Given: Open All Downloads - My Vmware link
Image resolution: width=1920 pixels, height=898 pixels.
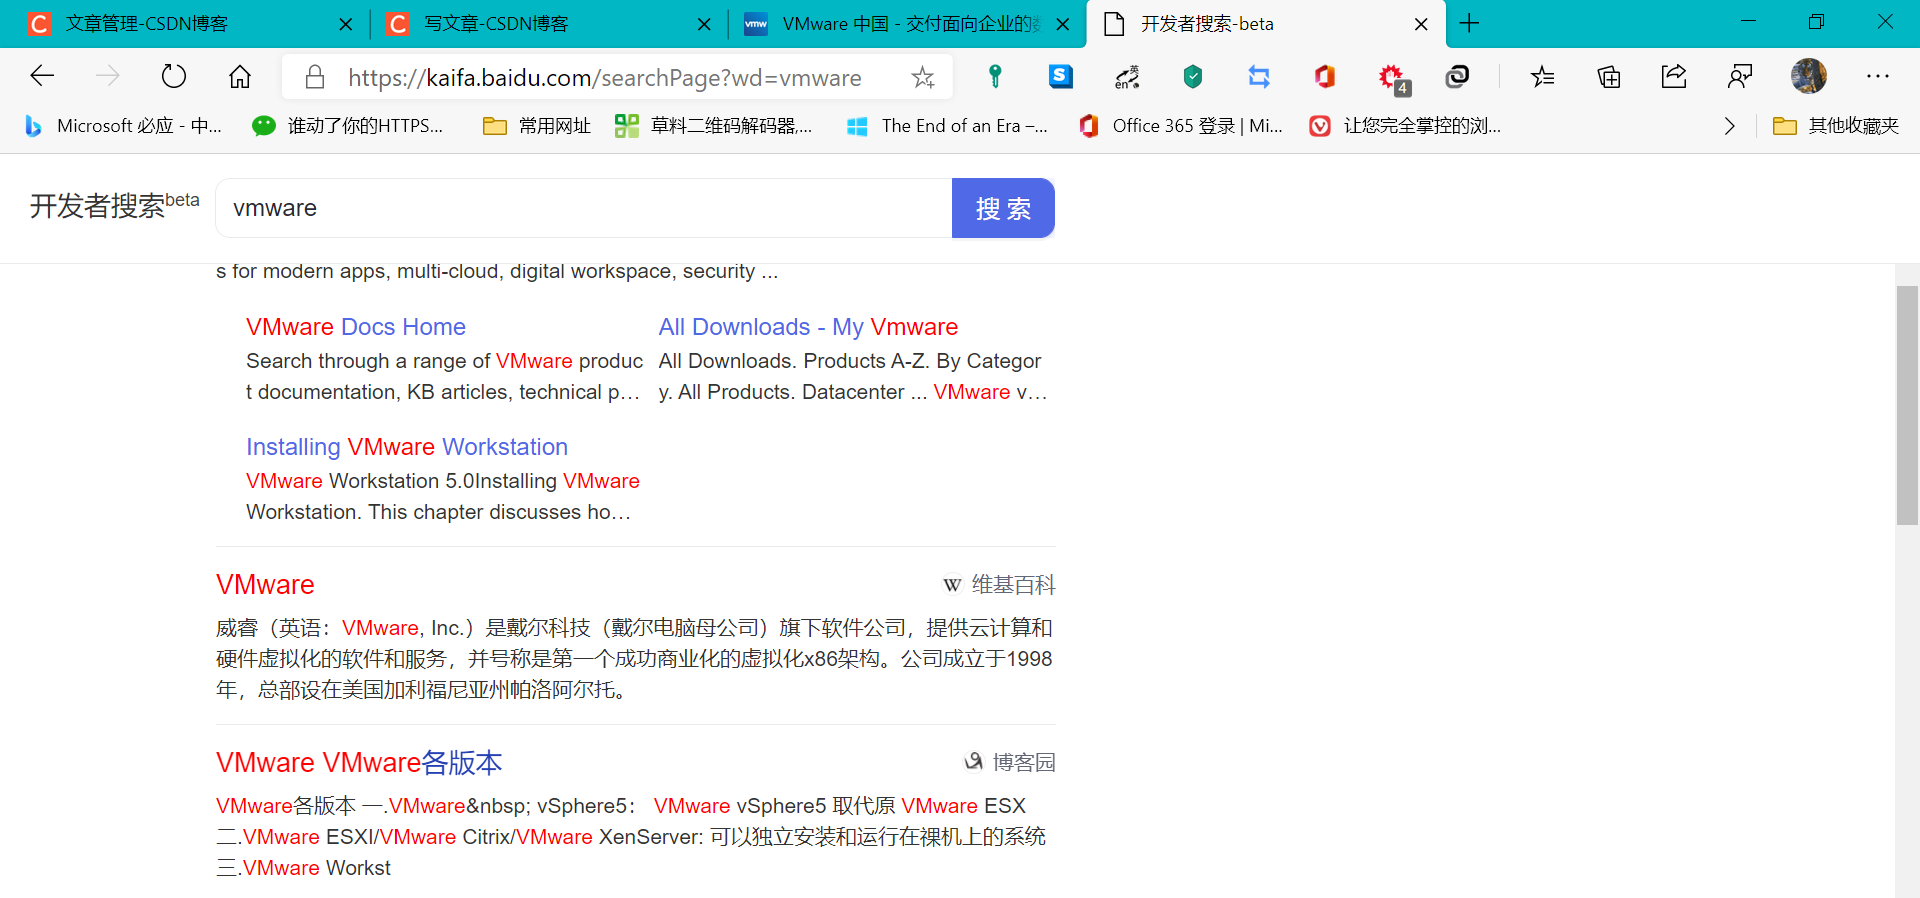Looking at the screenshot, I should coord(808,327).
